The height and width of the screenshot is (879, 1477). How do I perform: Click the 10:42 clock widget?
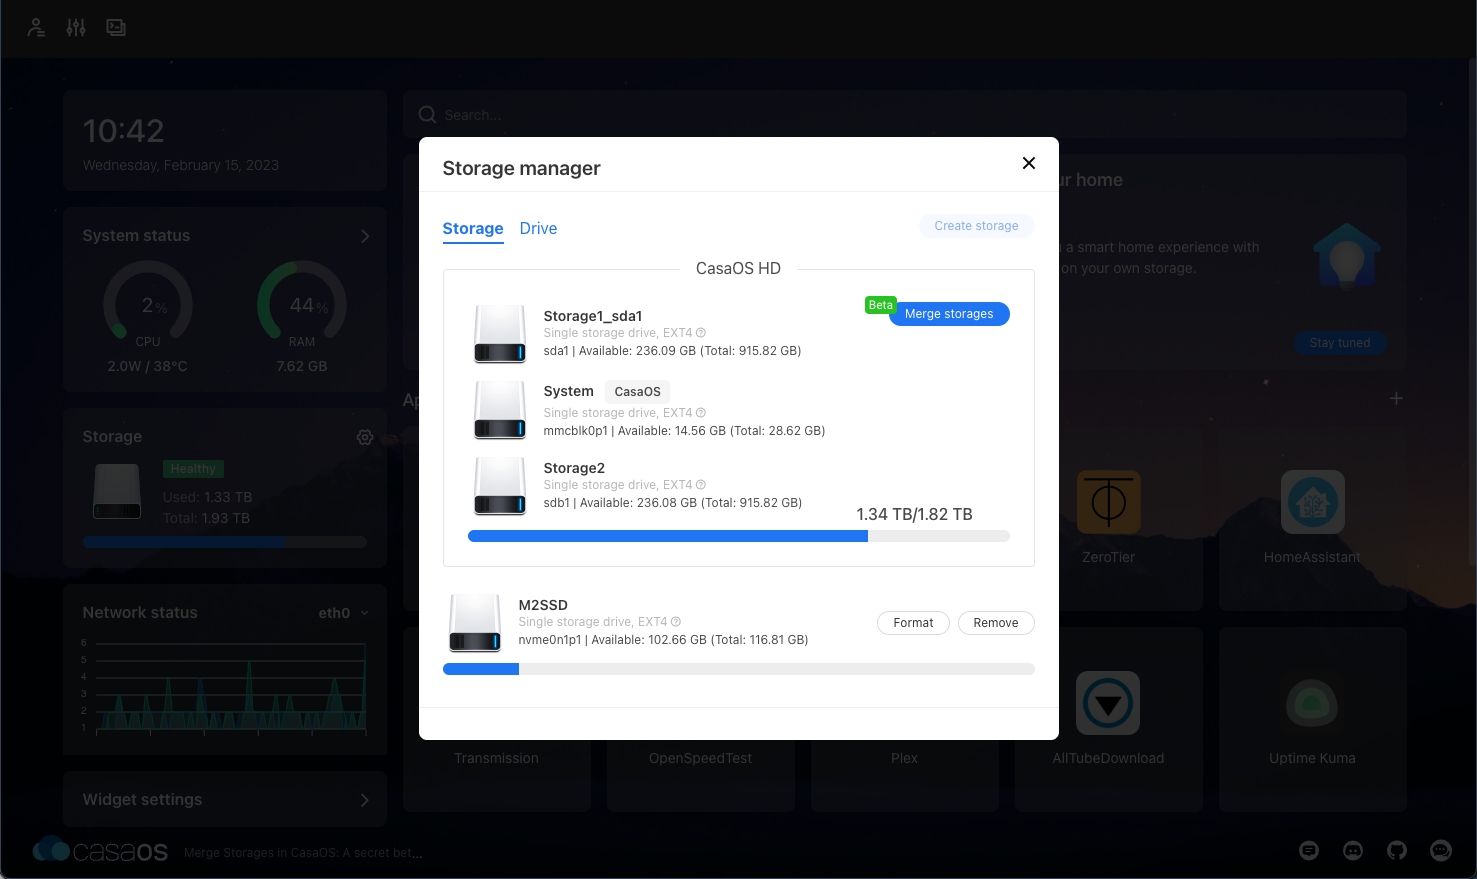(225, 141)
